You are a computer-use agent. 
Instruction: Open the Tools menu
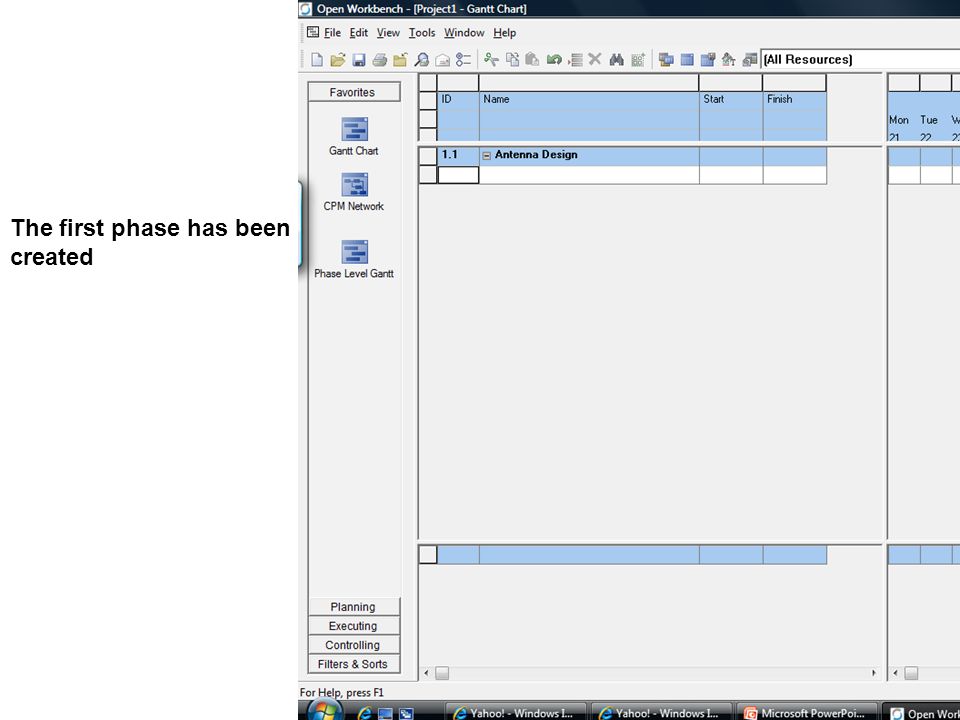pos(422,32)
